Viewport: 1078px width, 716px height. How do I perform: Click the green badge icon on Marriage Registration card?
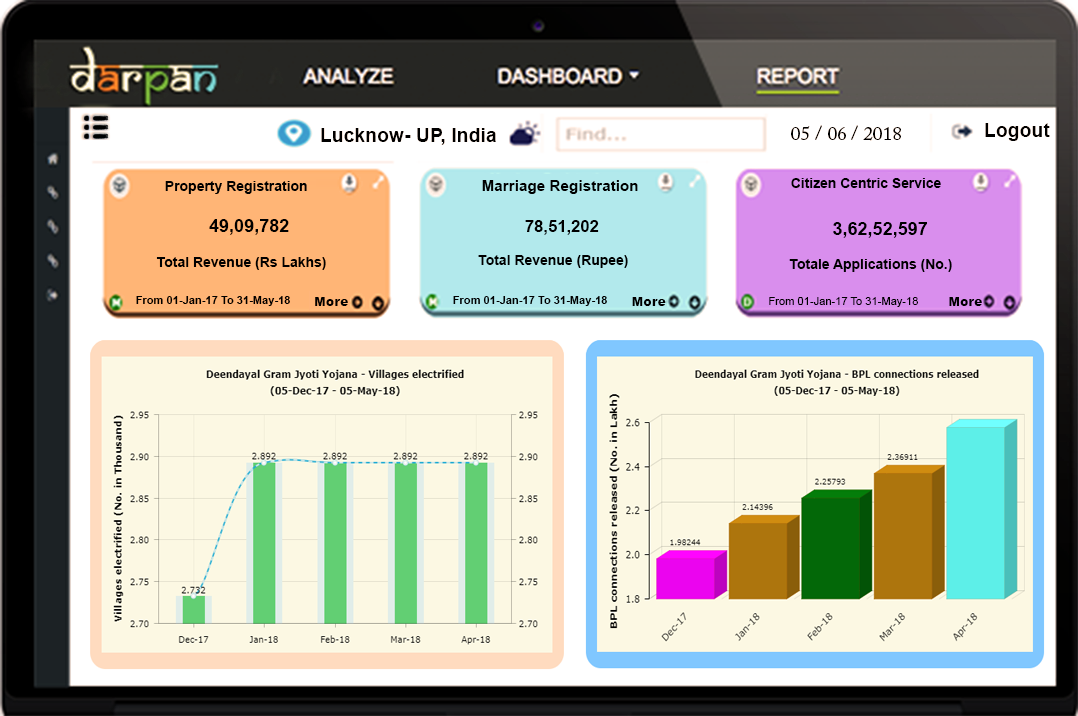(433, 301)
